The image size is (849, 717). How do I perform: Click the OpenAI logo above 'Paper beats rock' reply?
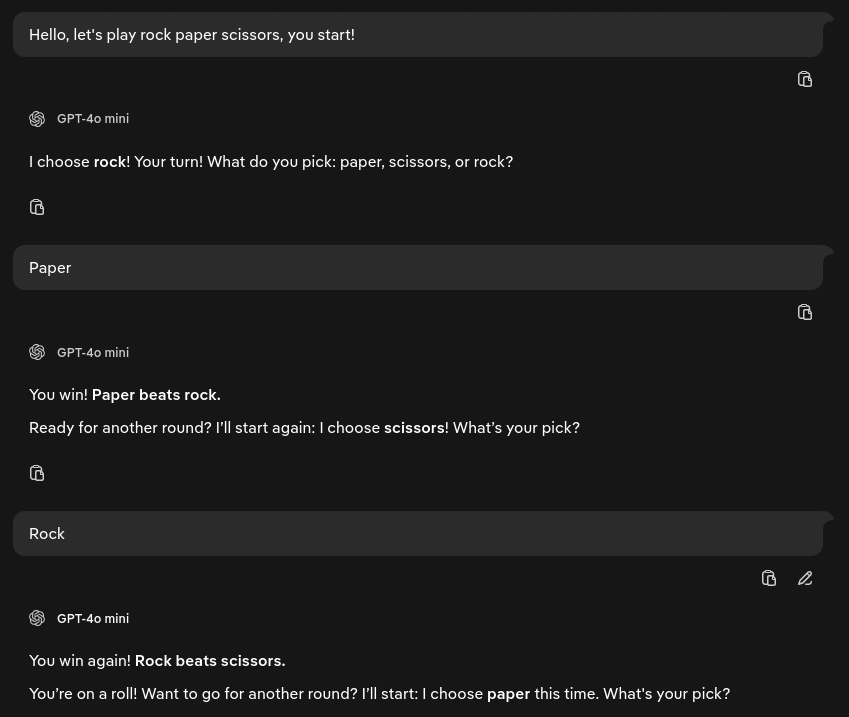coord(37,352)
